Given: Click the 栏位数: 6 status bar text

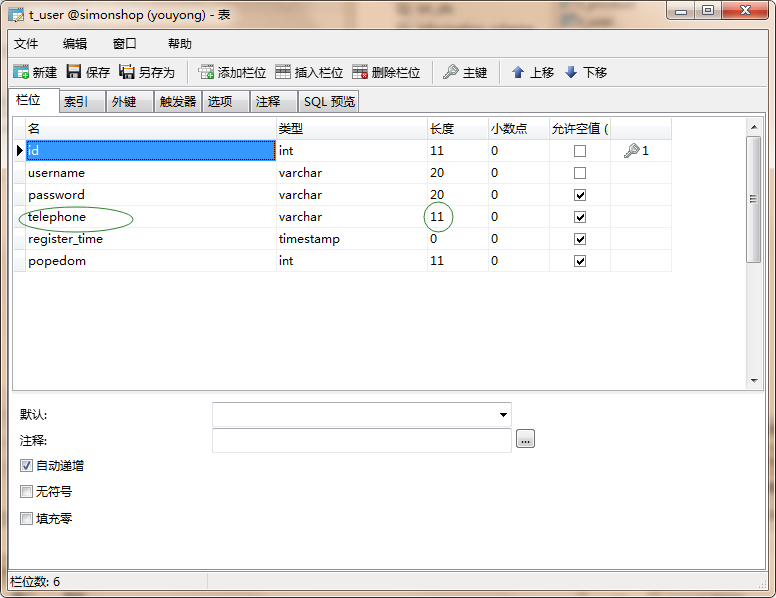Looking at the screenshot, I should (x=35, y=582).
